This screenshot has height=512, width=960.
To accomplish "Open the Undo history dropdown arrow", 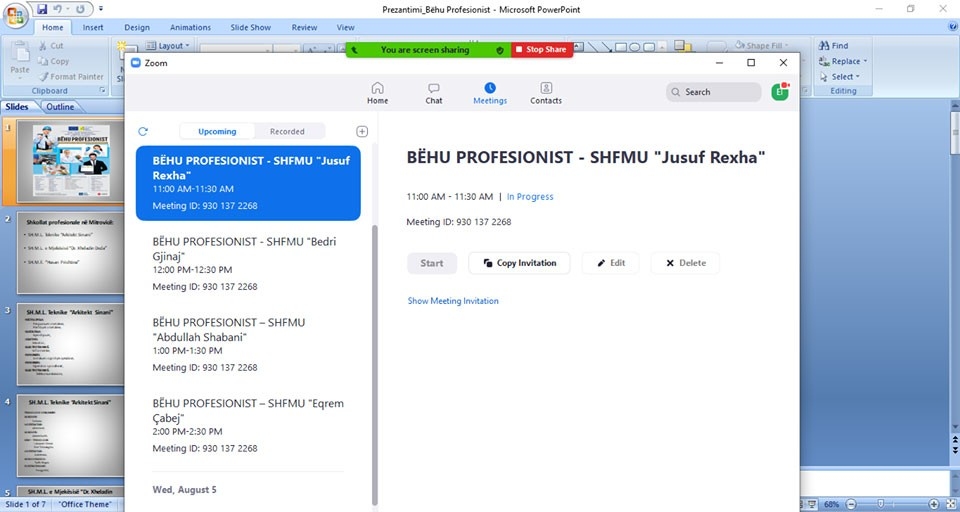I will [x=67, y=9].
